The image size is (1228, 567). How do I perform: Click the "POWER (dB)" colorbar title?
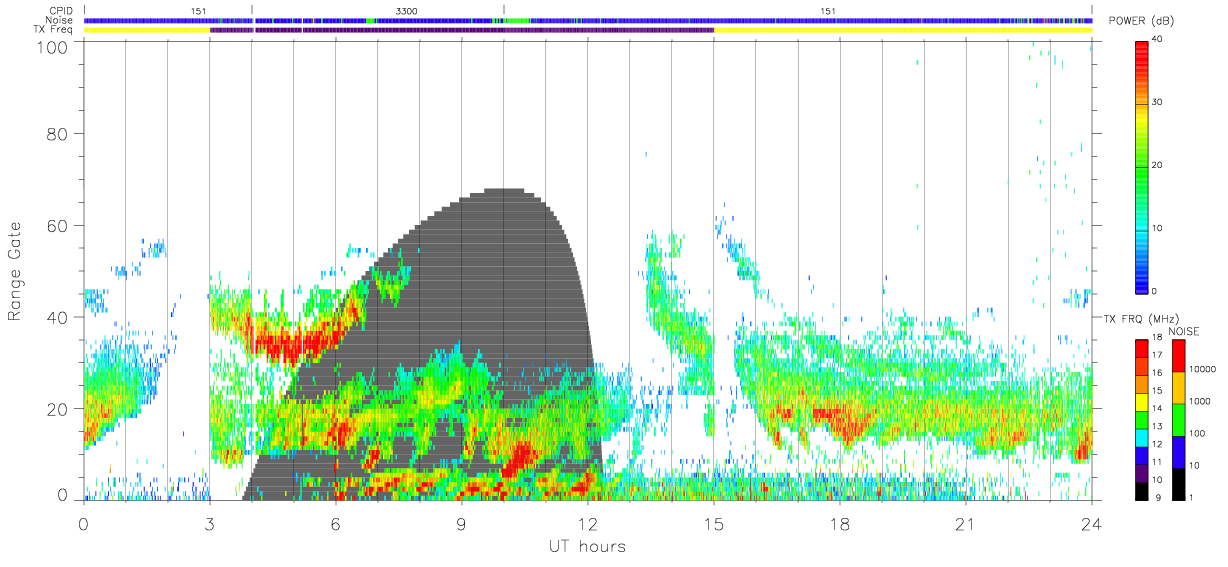tap(1142, 22)
